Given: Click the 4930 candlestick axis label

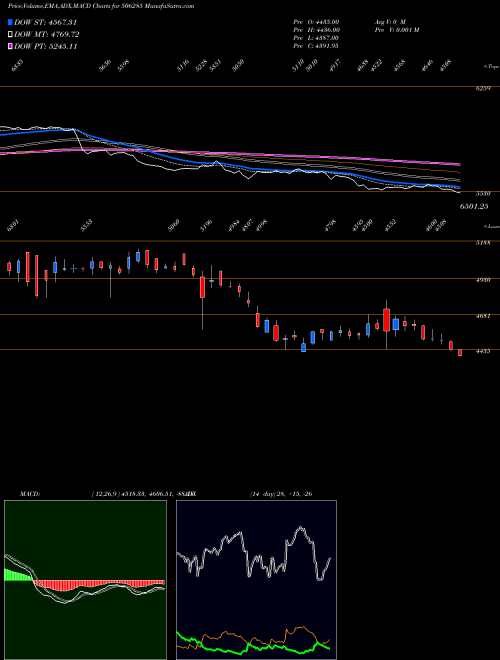Looking at the screenshot, I should pyautogui.click(x=482, y=280).
